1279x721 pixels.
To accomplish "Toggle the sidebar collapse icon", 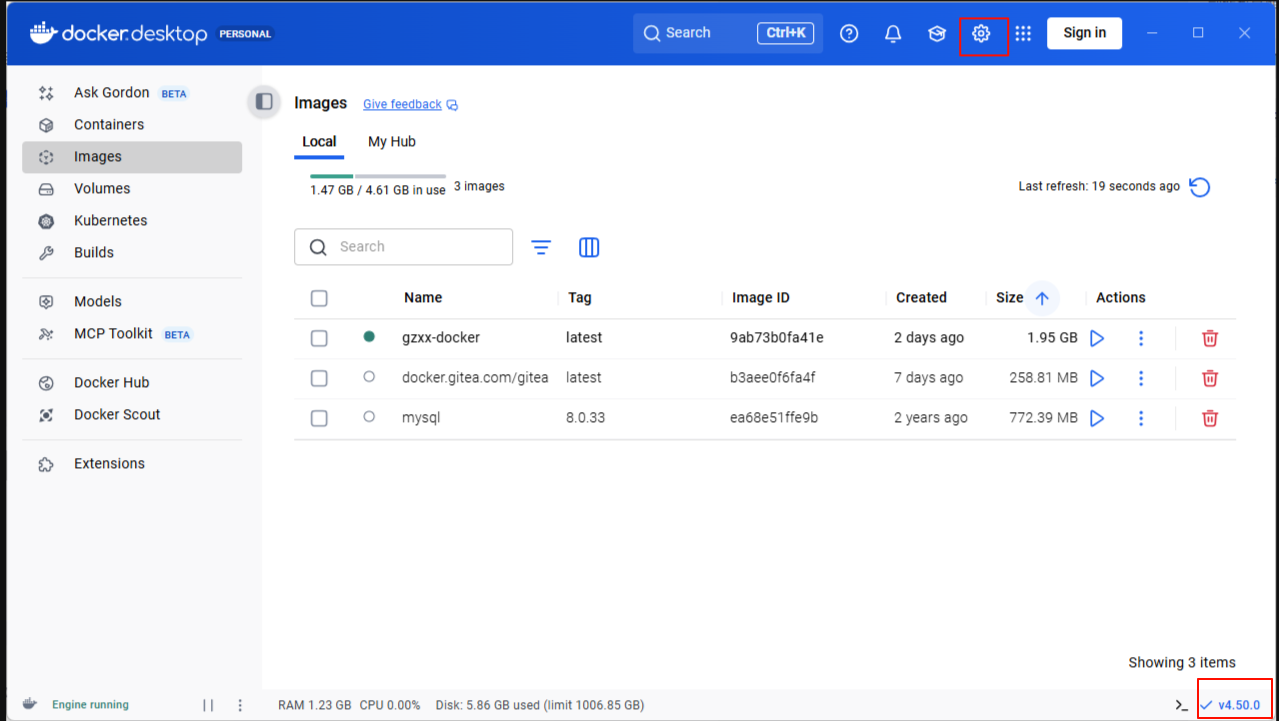I will [264, 102].
